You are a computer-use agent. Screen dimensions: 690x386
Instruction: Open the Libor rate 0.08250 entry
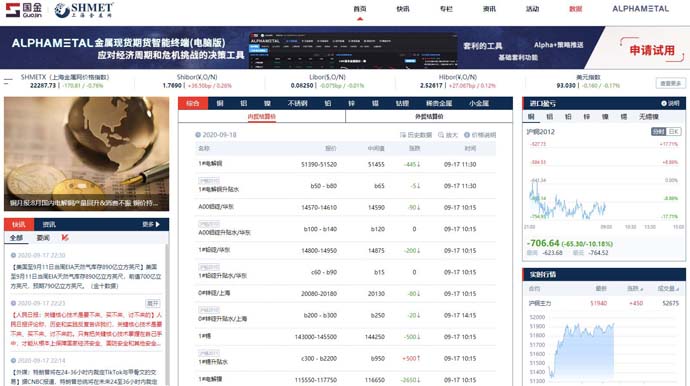[302, 85]
